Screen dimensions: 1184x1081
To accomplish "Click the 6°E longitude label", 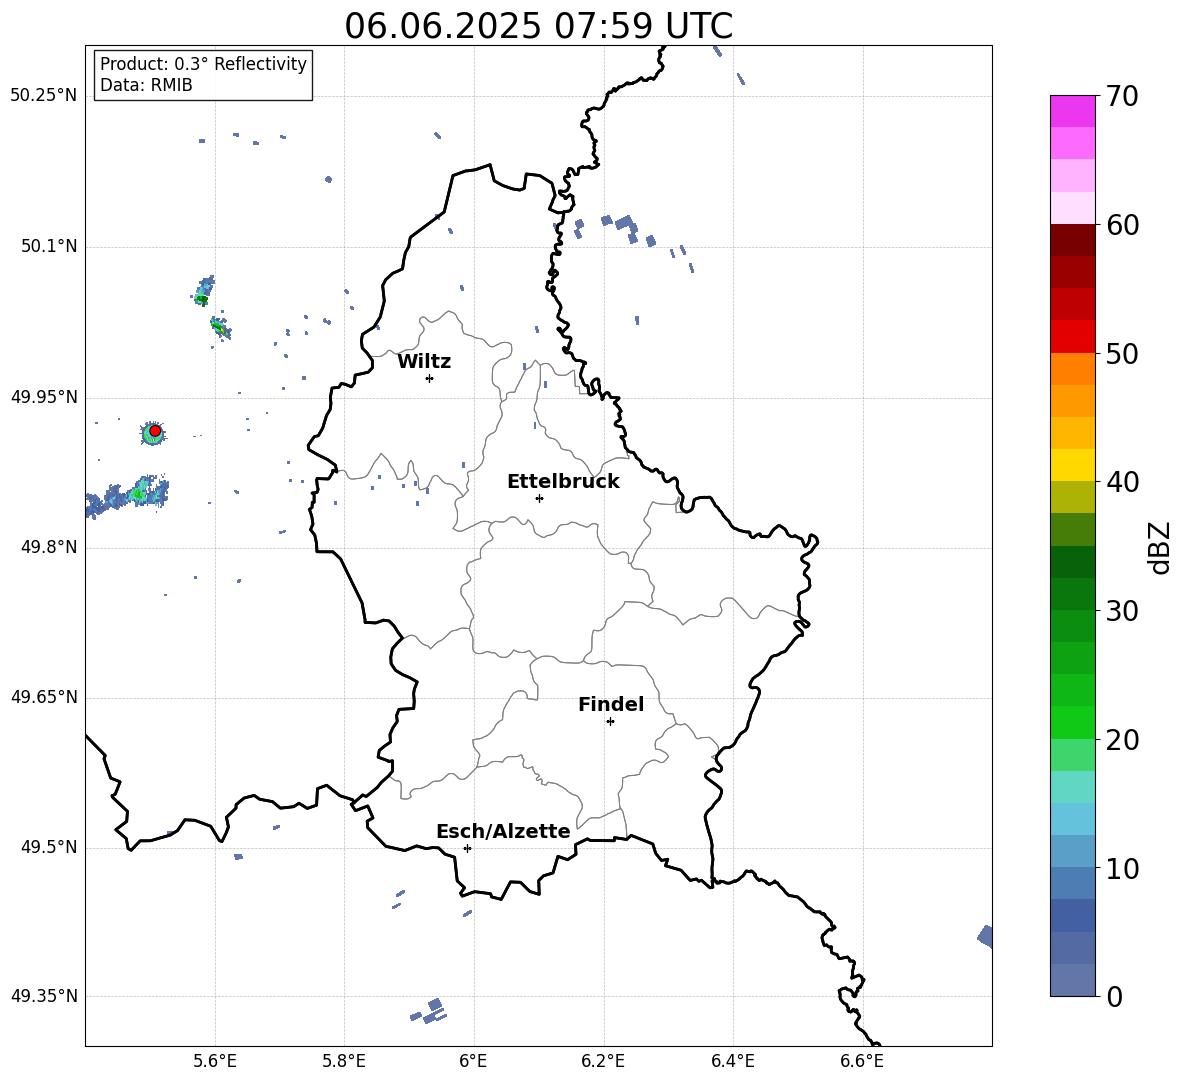I will (x=473, y=1061).
